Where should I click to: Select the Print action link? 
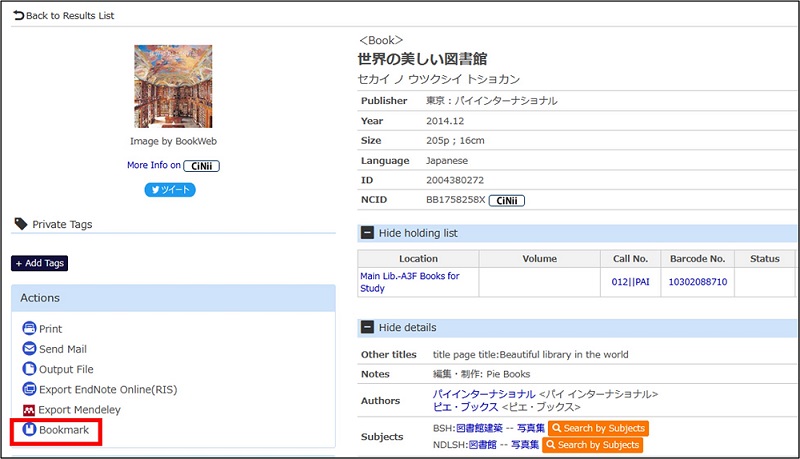click(x=51, y=329)
